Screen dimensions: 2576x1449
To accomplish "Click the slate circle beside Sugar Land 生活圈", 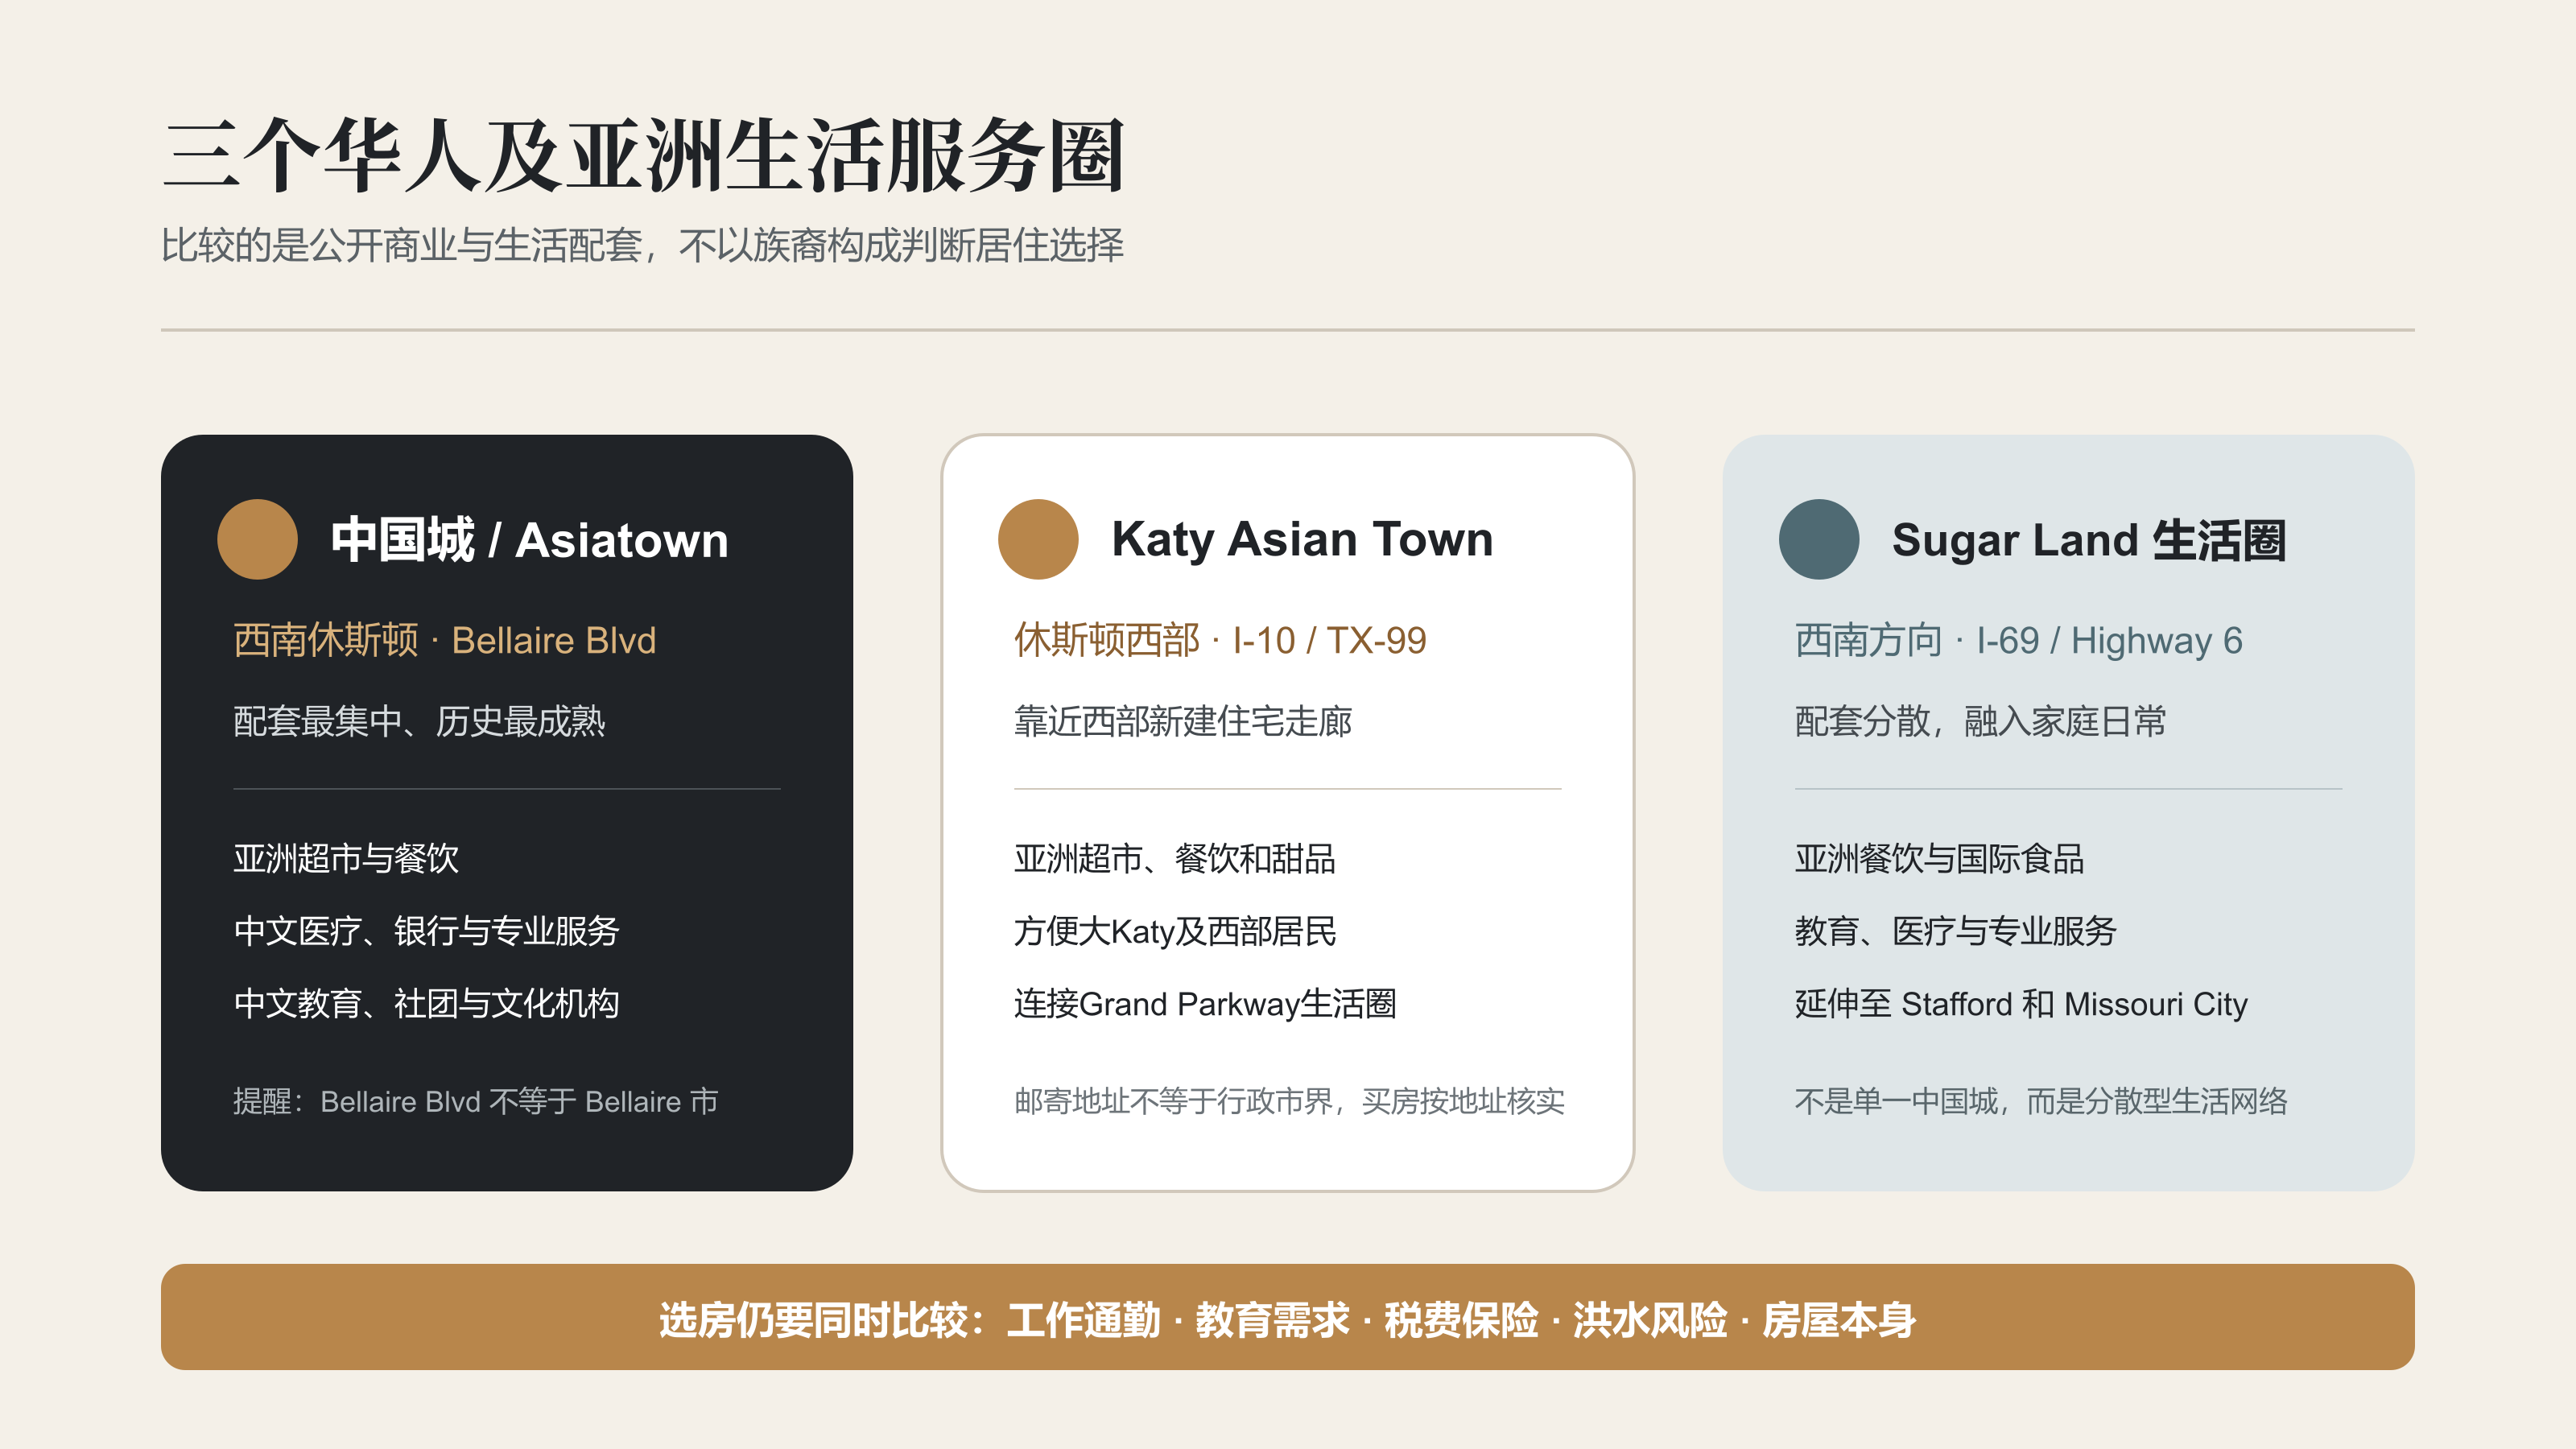I will pyautogui.click(x=1819, y=539).
